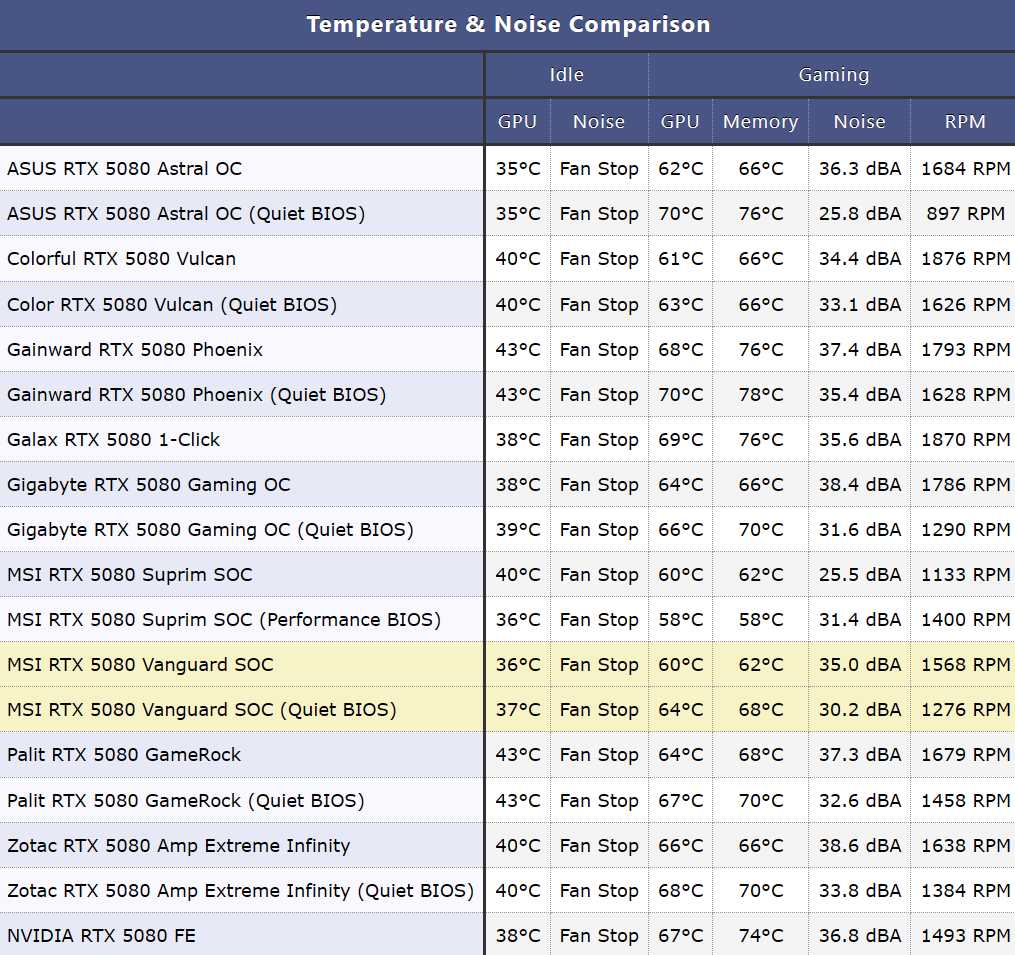1015x955 pixels.
Task: Select the Gigabyte RTX 5080 Gaming OC (Quiet BIOS) row label
Action: 210,530
